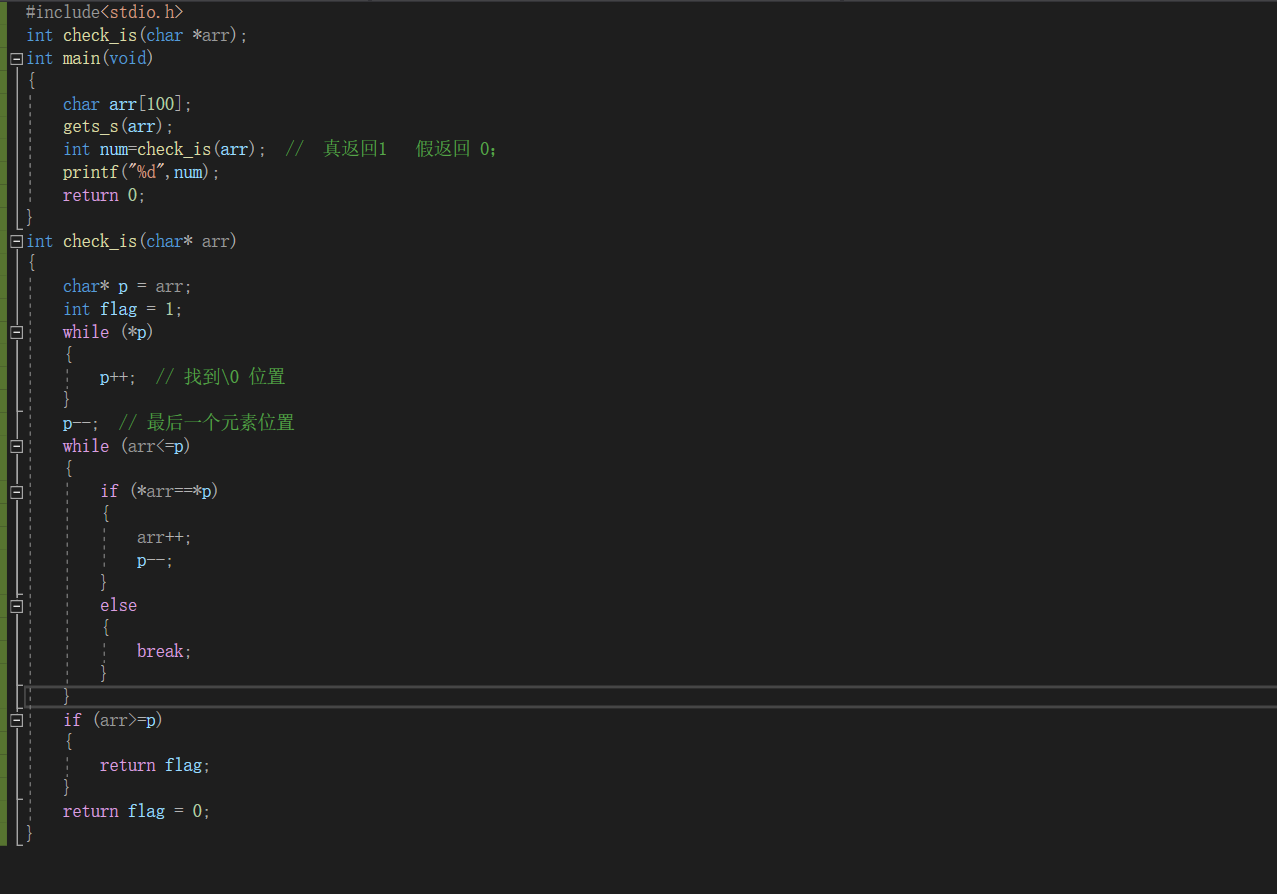Collapse the check_is function definition

(16, 242)
